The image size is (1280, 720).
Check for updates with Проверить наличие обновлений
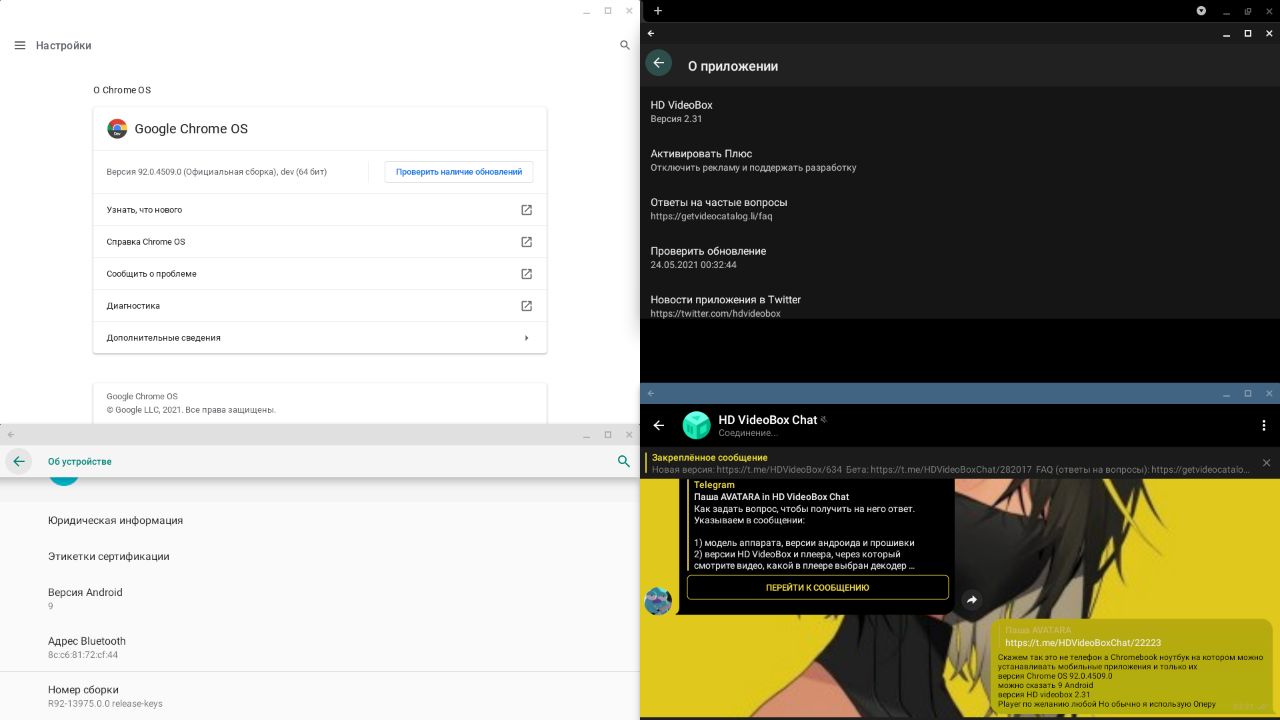click(459, 172)
